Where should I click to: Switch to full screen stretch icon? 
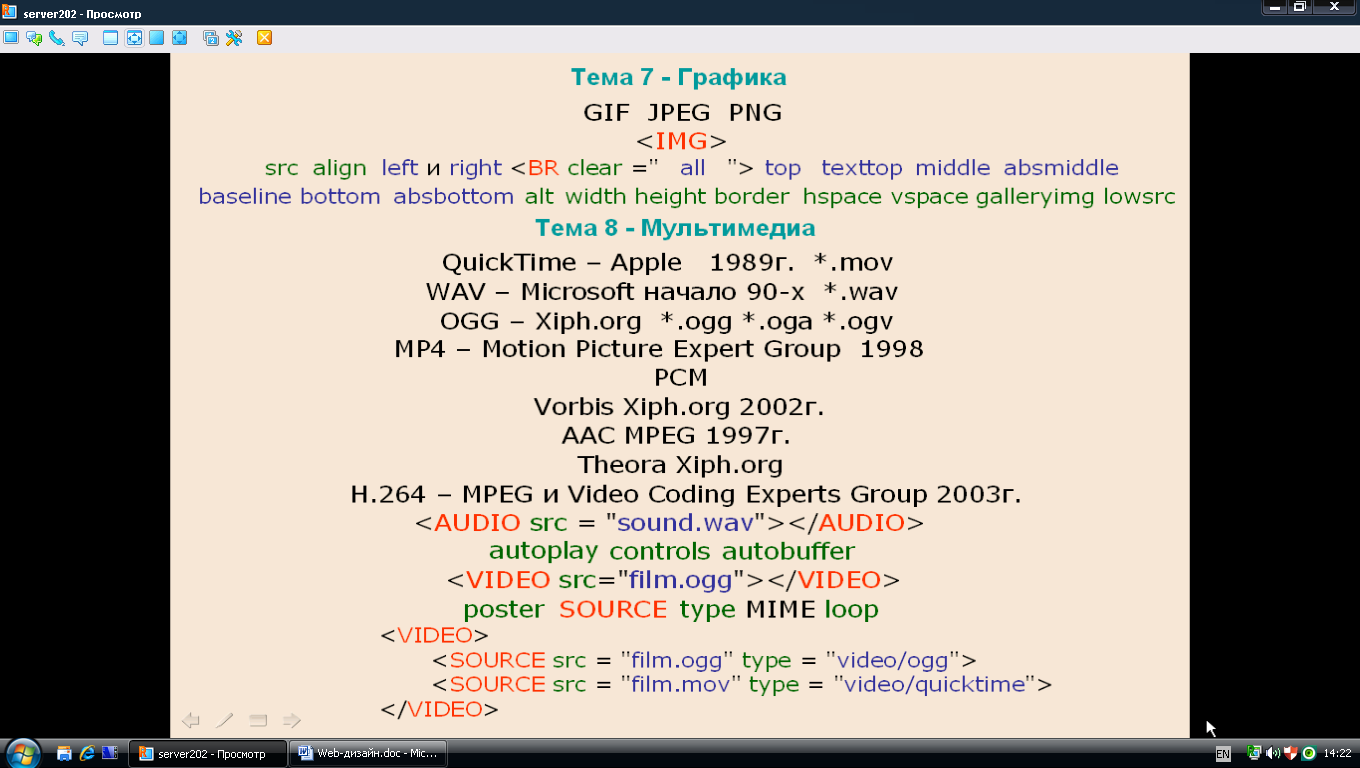180,38
